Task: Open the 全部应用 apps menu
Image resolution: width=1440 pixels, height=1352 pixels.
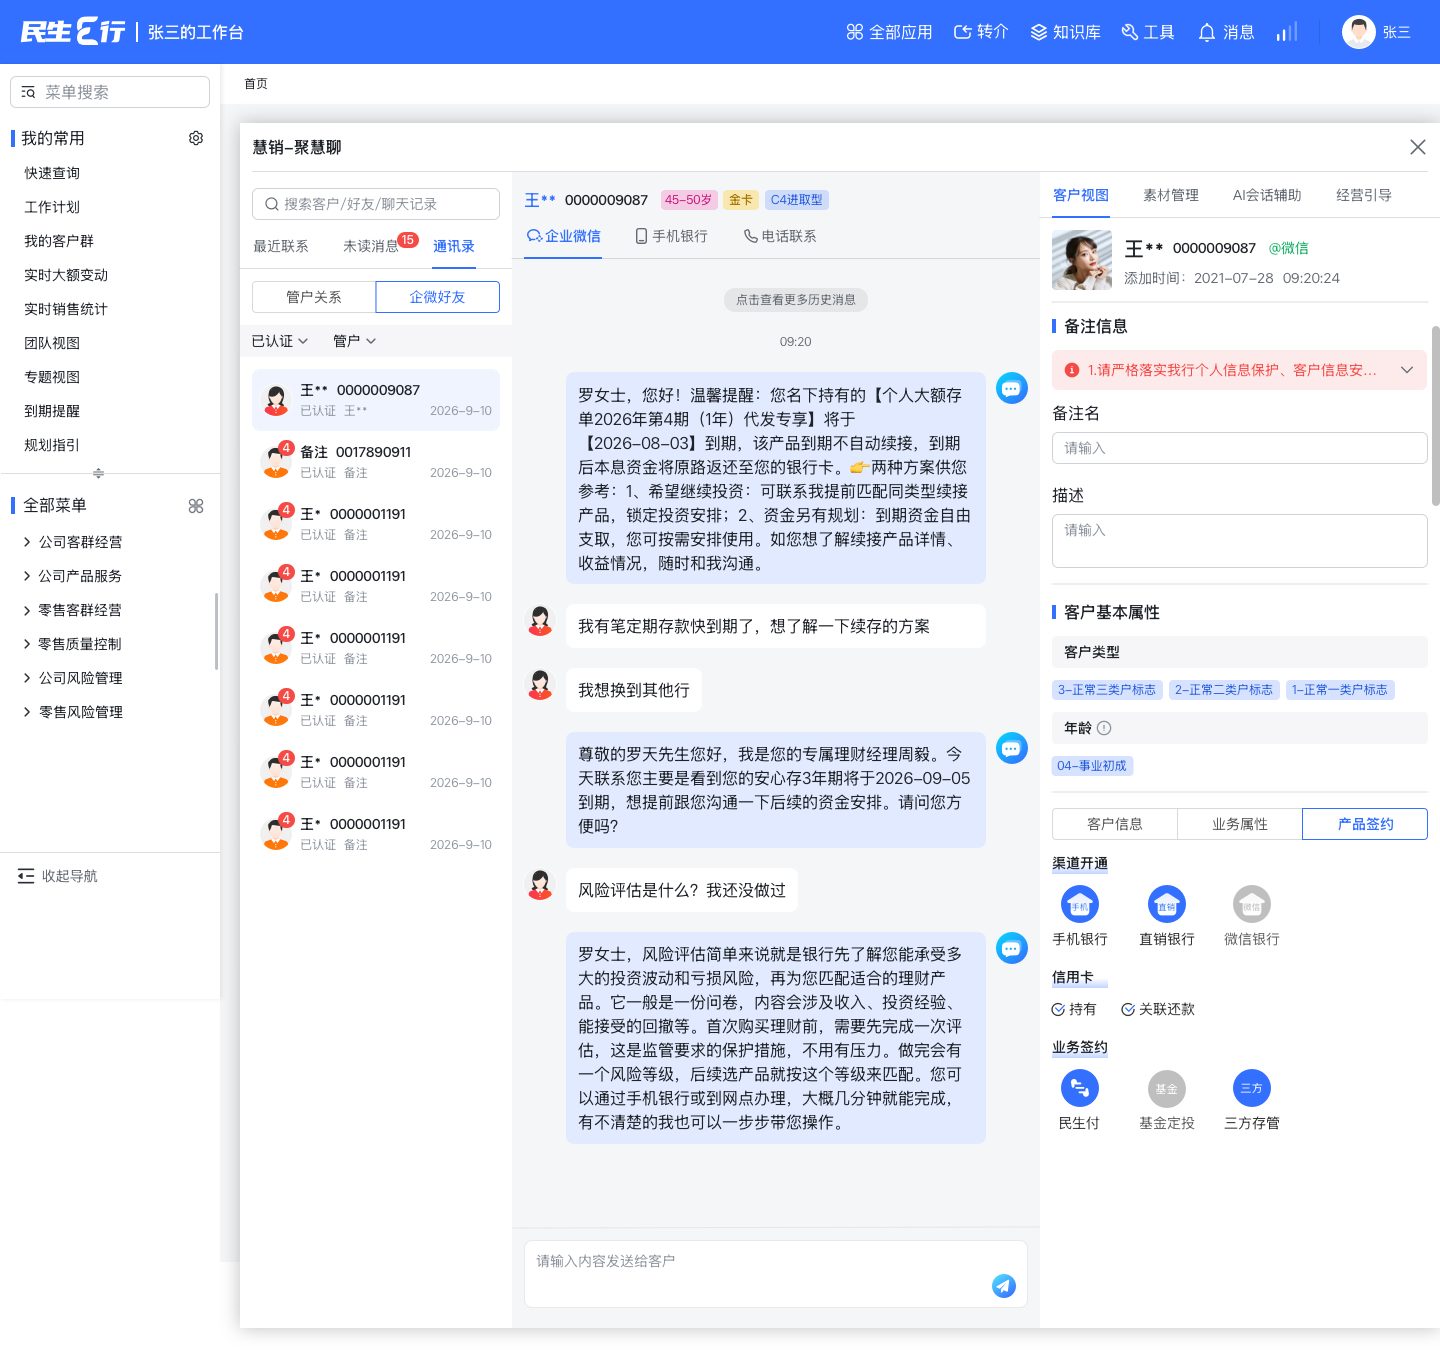Action: point(889,32)
